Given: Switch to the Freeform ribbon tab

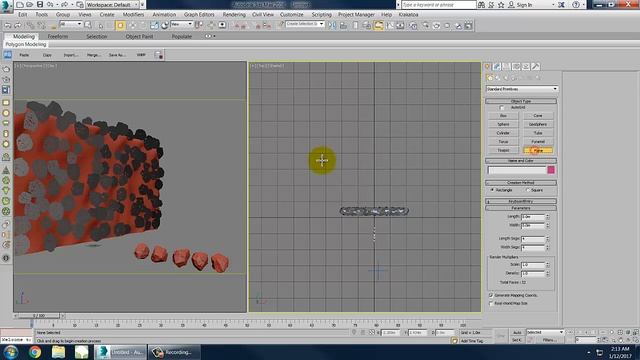Looking at the screenshot, I should [x=58, y=36].
